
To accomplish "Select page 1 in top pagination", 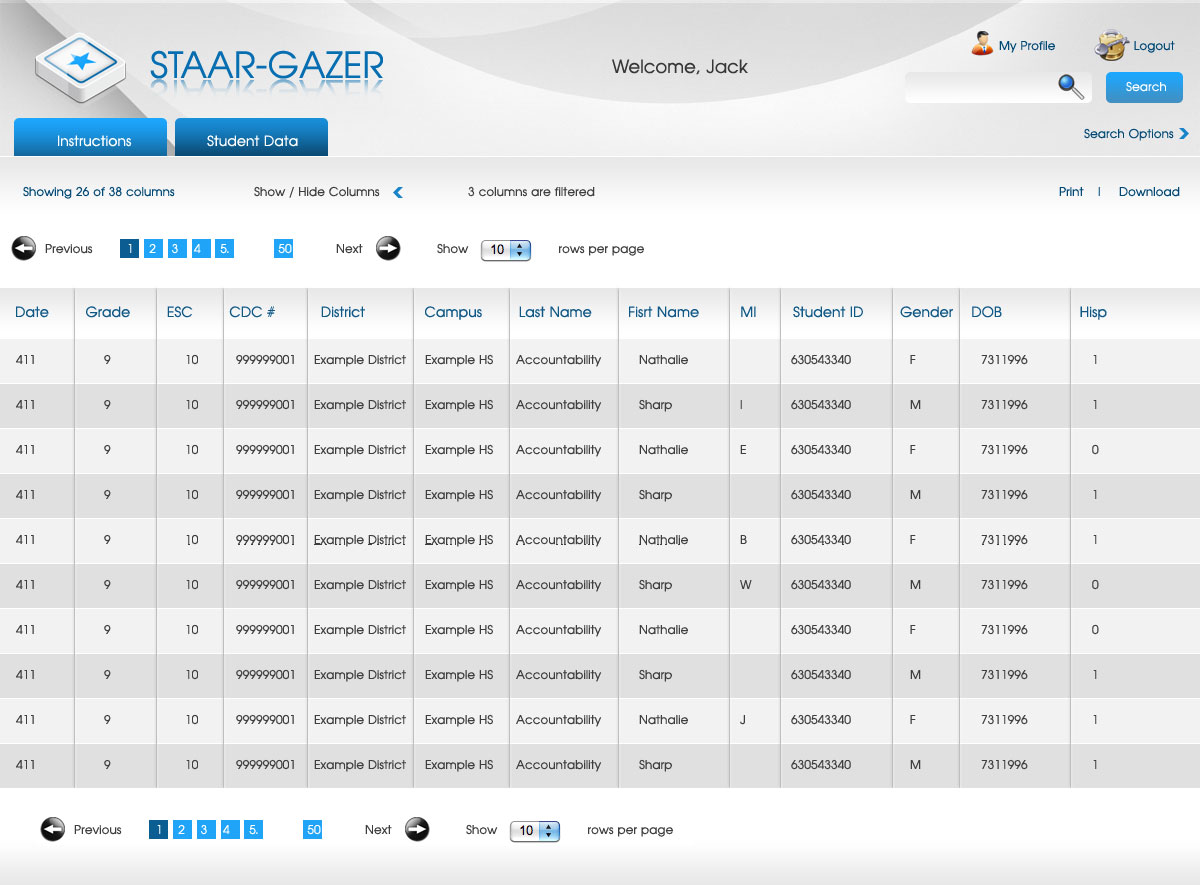I will pos(129,249).
